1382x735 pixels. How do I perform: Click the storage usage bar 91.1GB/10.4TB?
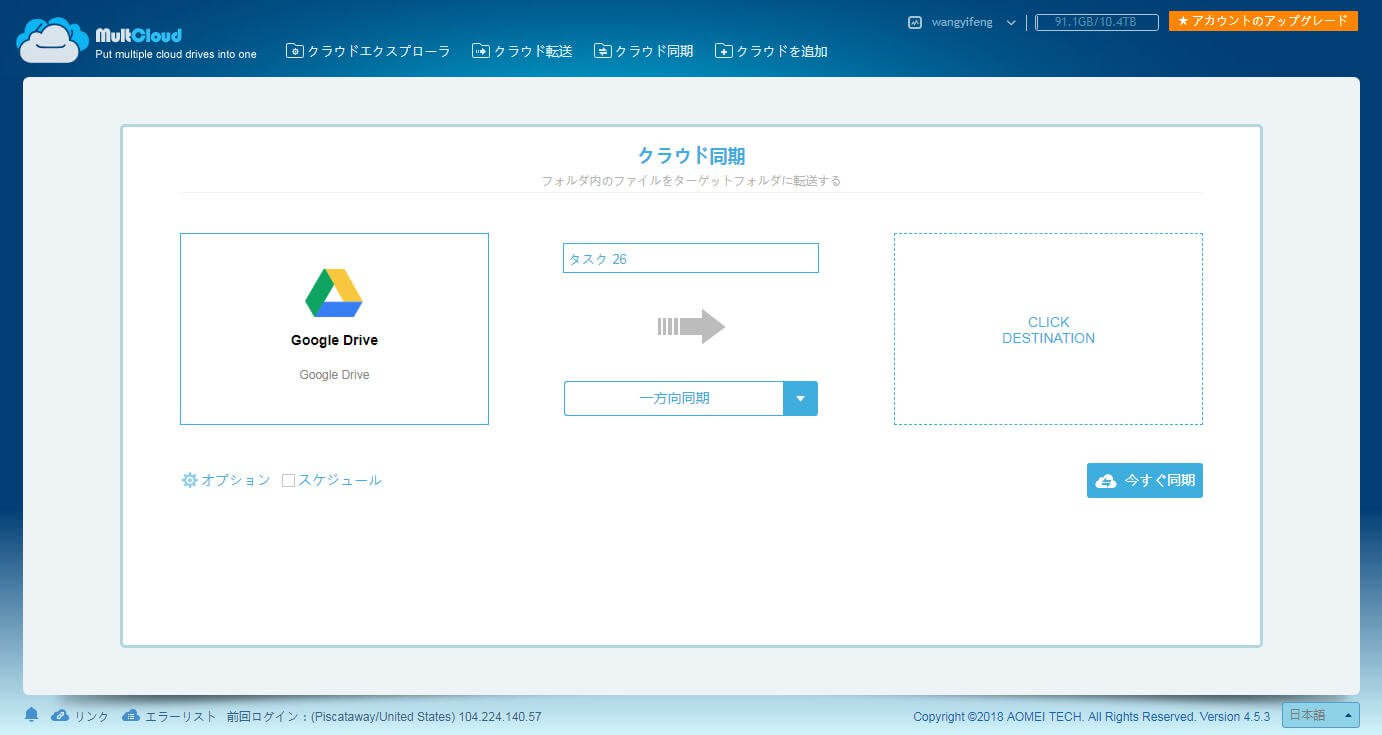point(1096,22)
